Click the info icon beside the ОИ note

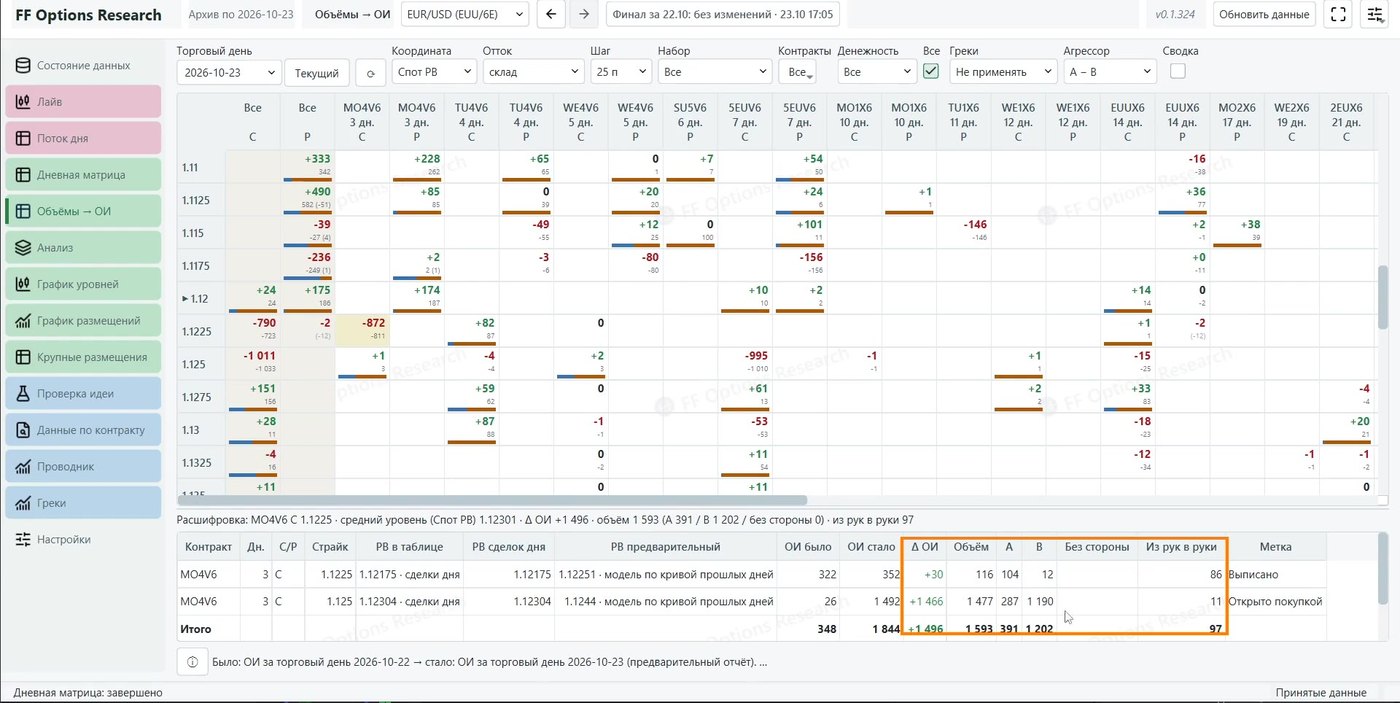[192, 662]
